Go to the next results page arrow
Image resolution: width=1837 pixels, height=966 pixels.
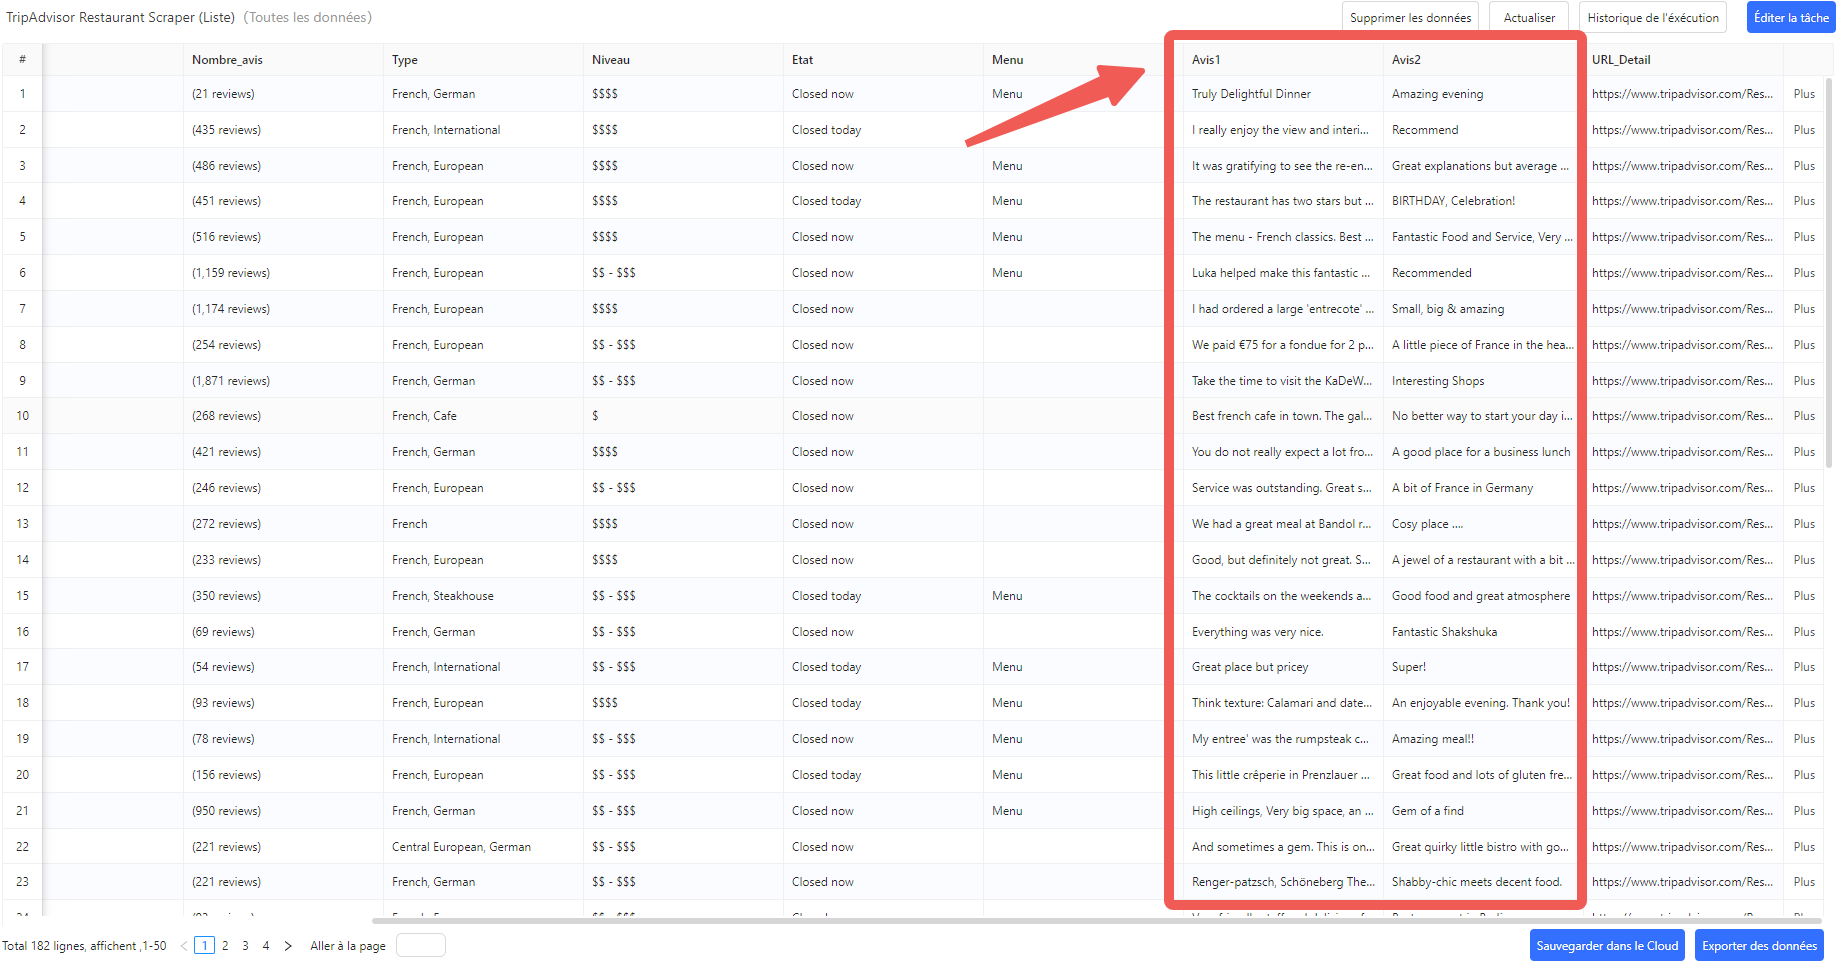[288, 946]
